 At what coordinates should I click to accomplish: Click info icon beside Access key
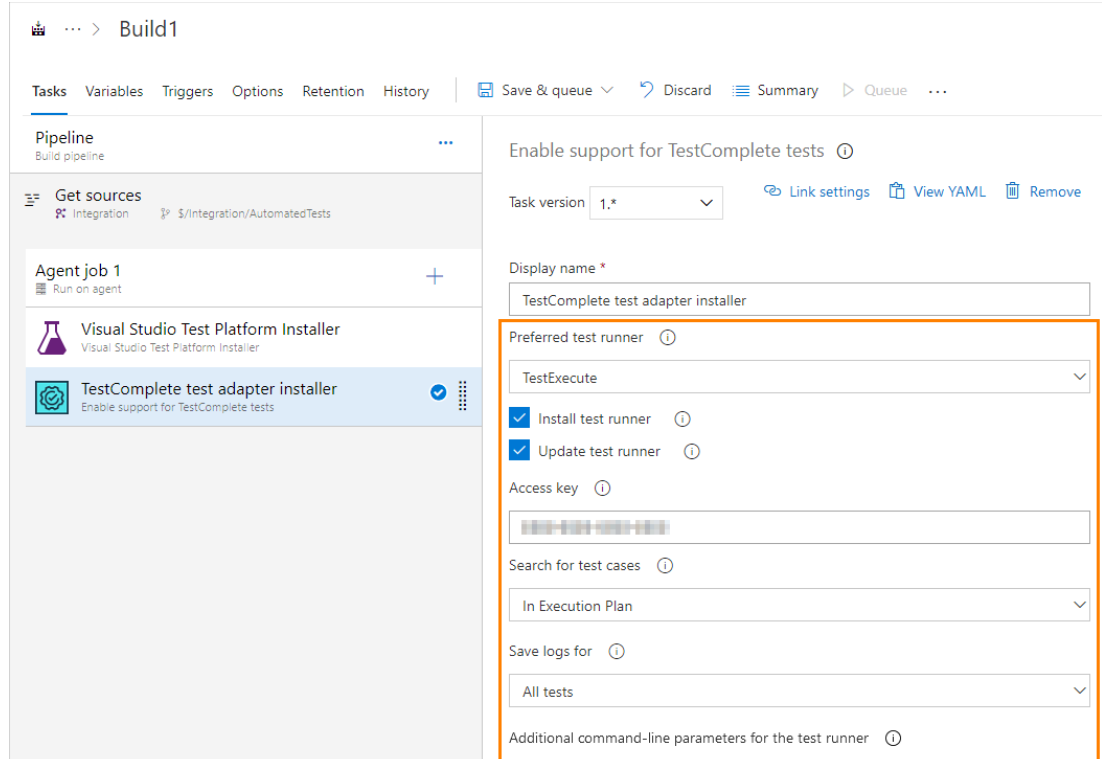coord(602,489)
